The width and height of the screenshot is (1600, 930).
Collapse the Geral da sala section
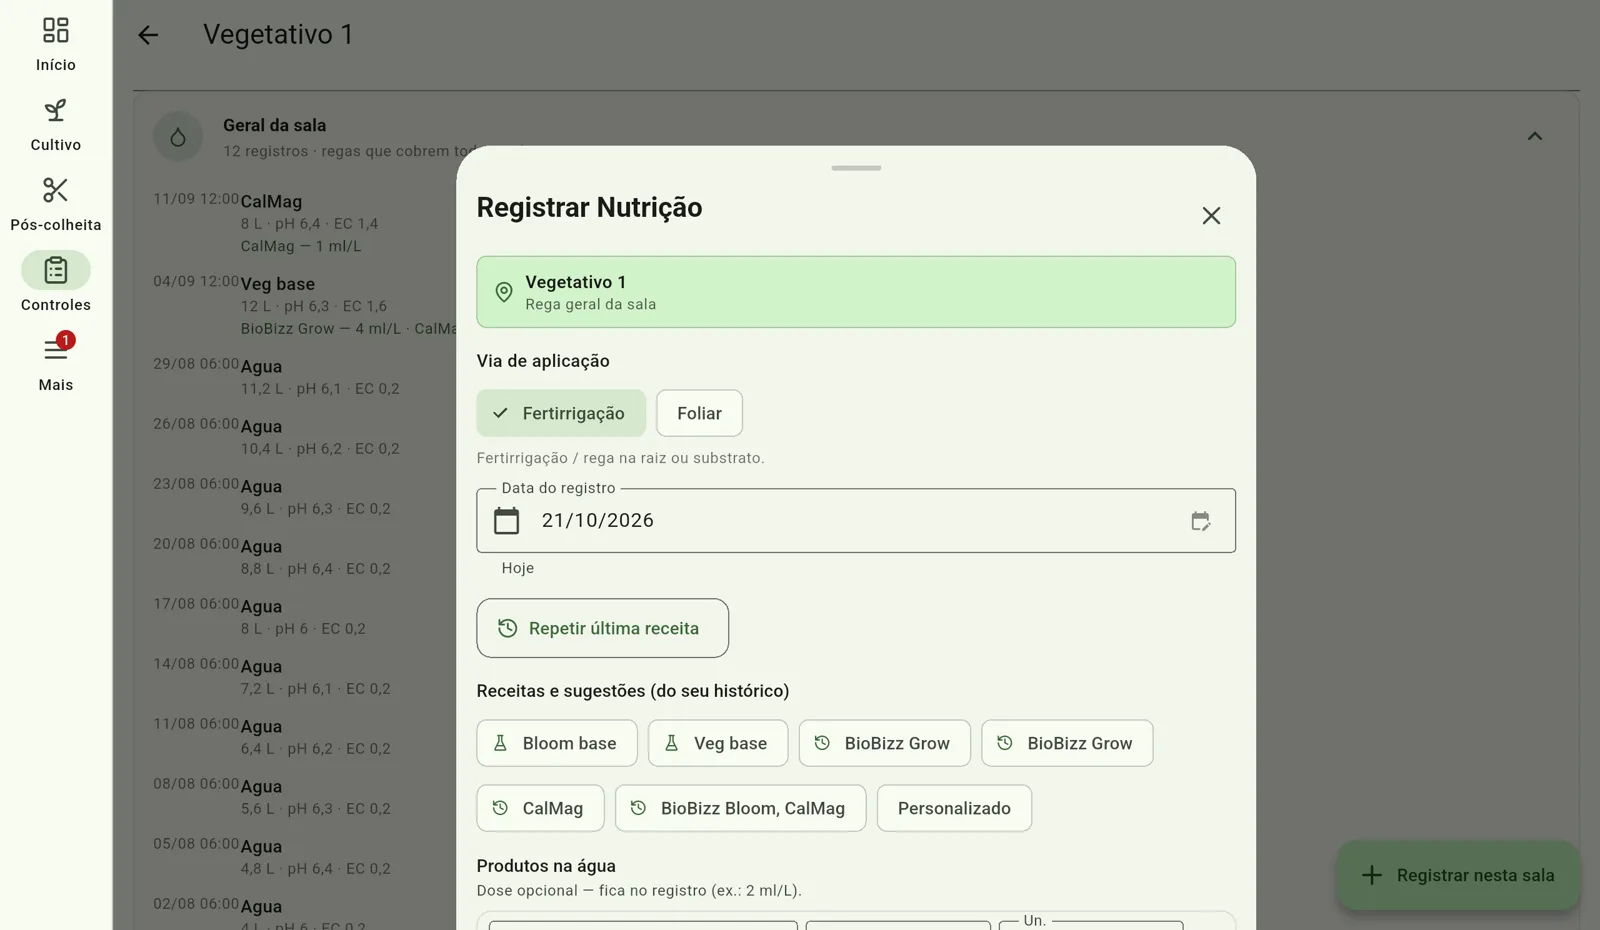point(1535,137)
